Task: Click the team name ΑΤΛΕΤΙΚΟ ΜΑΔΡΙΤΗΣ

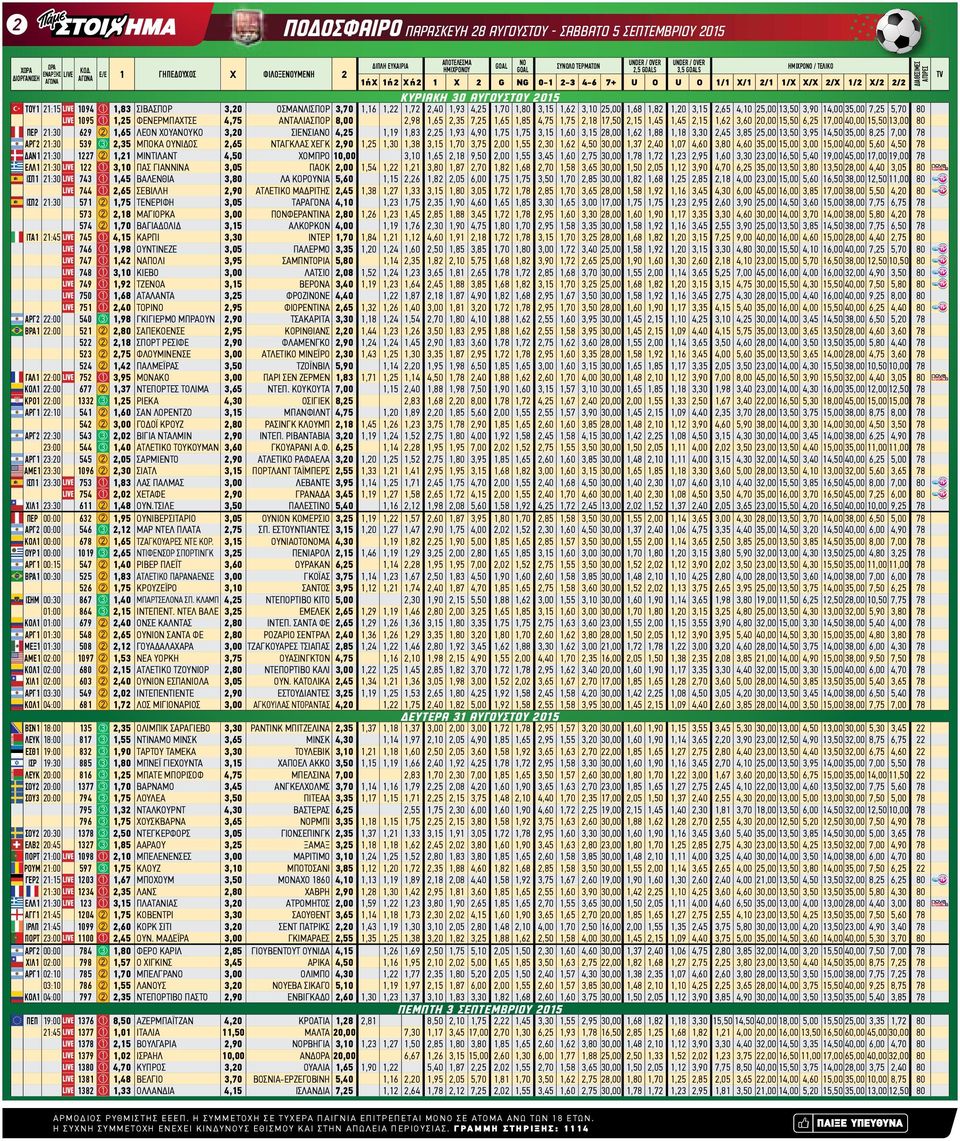Action: point(293,191)
